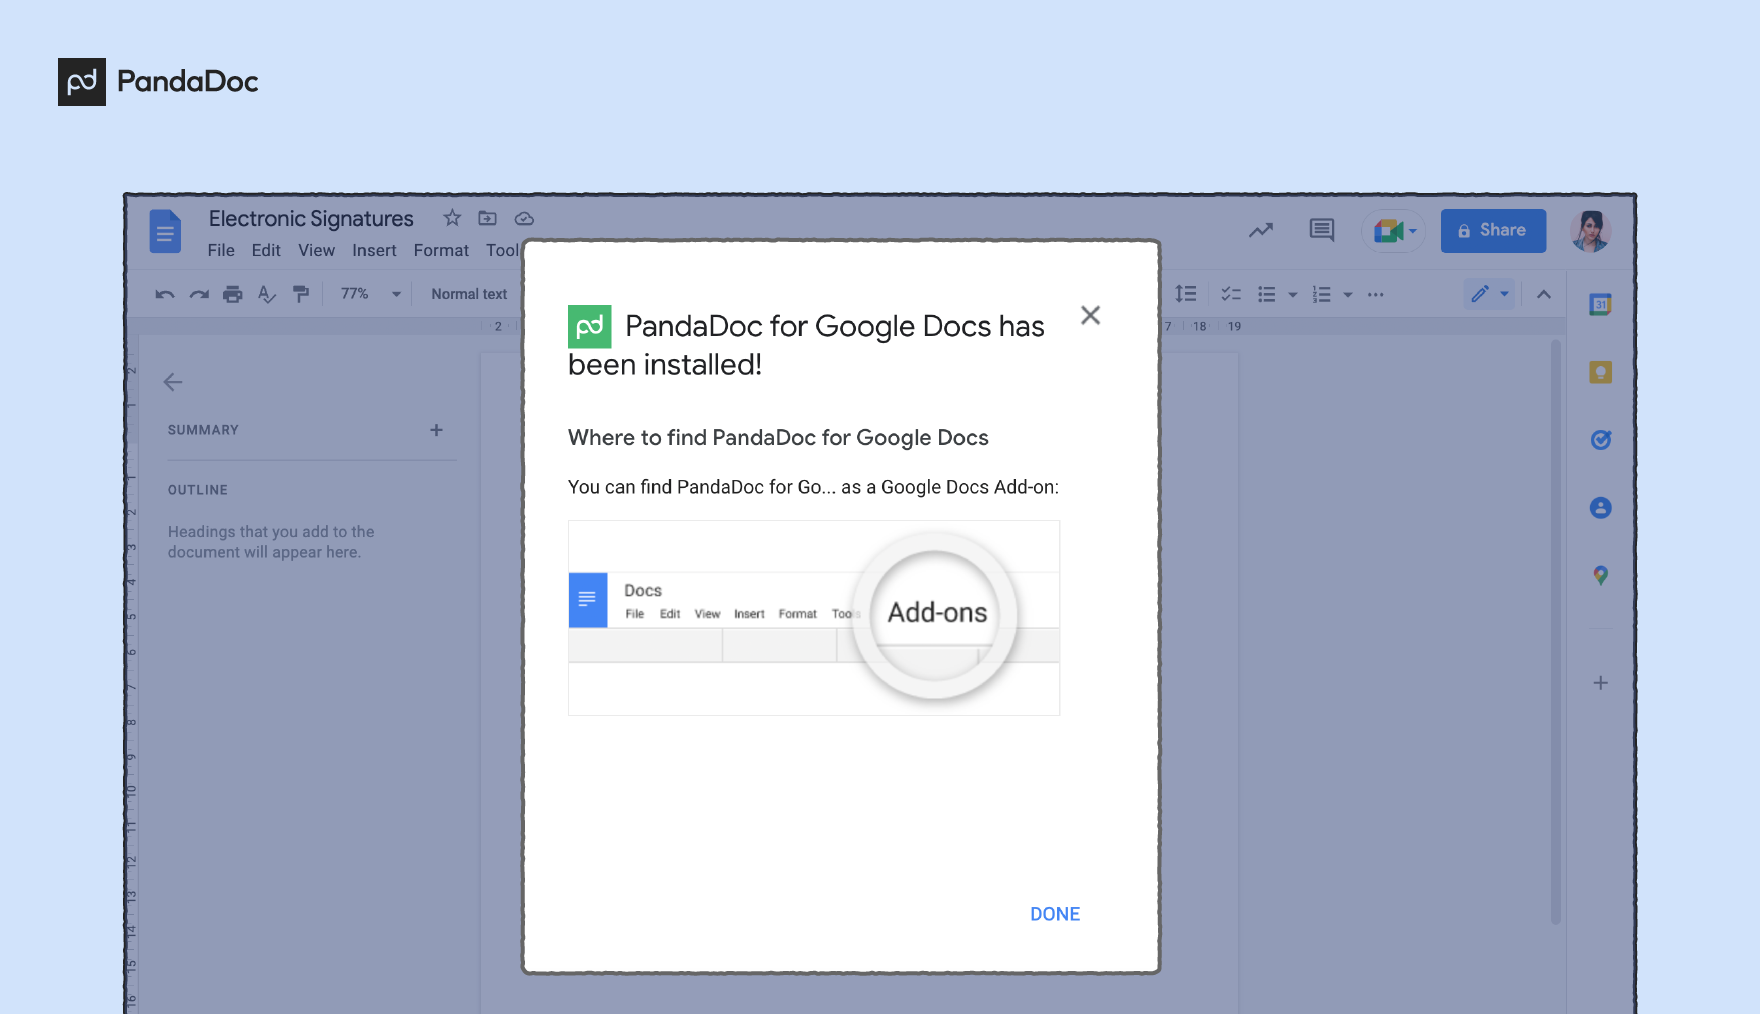Image resolution: width=1760 pixels, height=1014 pixels.
Task: Close the document outline with back arrow
Action: tap(173, 382)
